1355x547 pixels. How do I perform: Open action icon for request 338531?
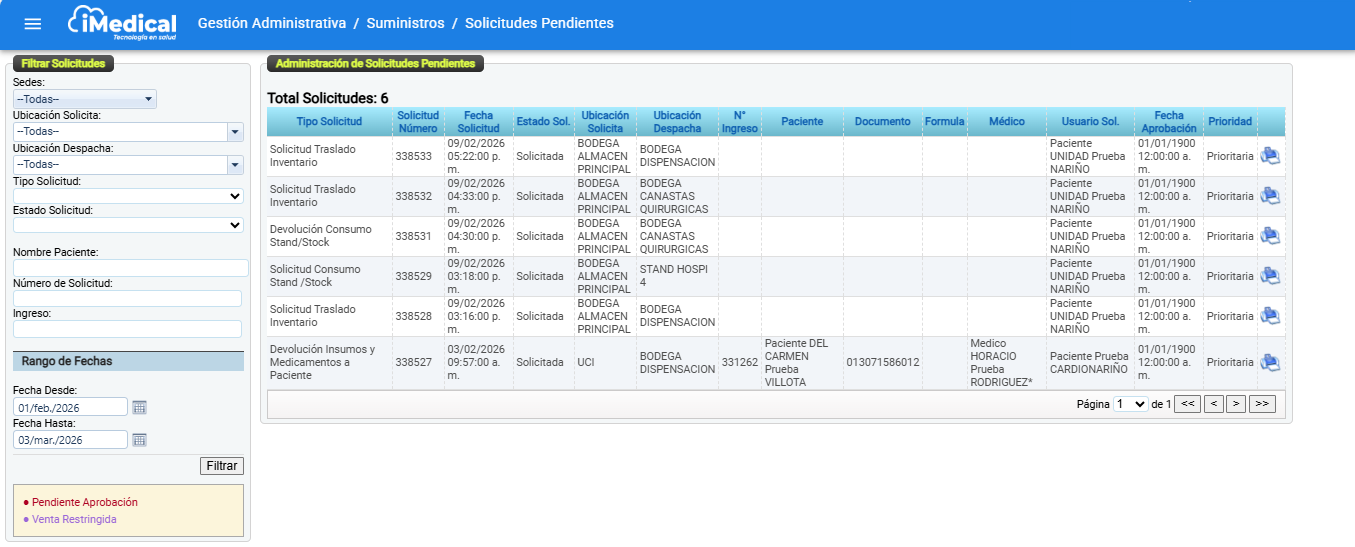coord(1270,236)
